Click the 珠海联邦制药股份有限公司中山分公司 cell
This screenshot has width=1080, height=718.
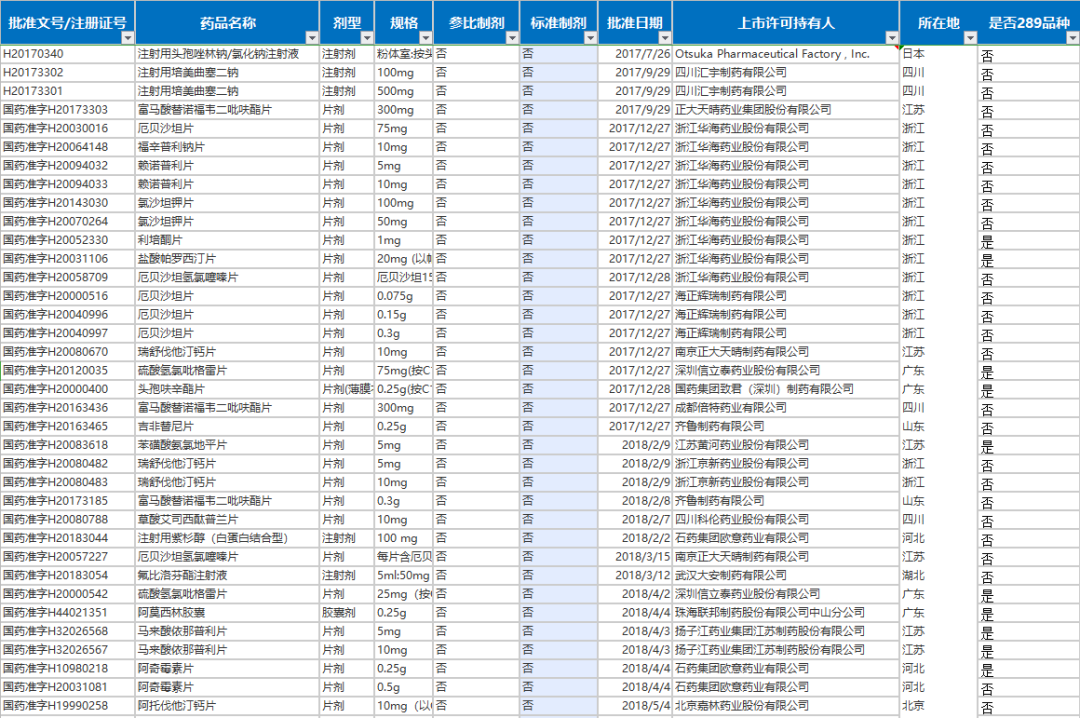(786, 613)
